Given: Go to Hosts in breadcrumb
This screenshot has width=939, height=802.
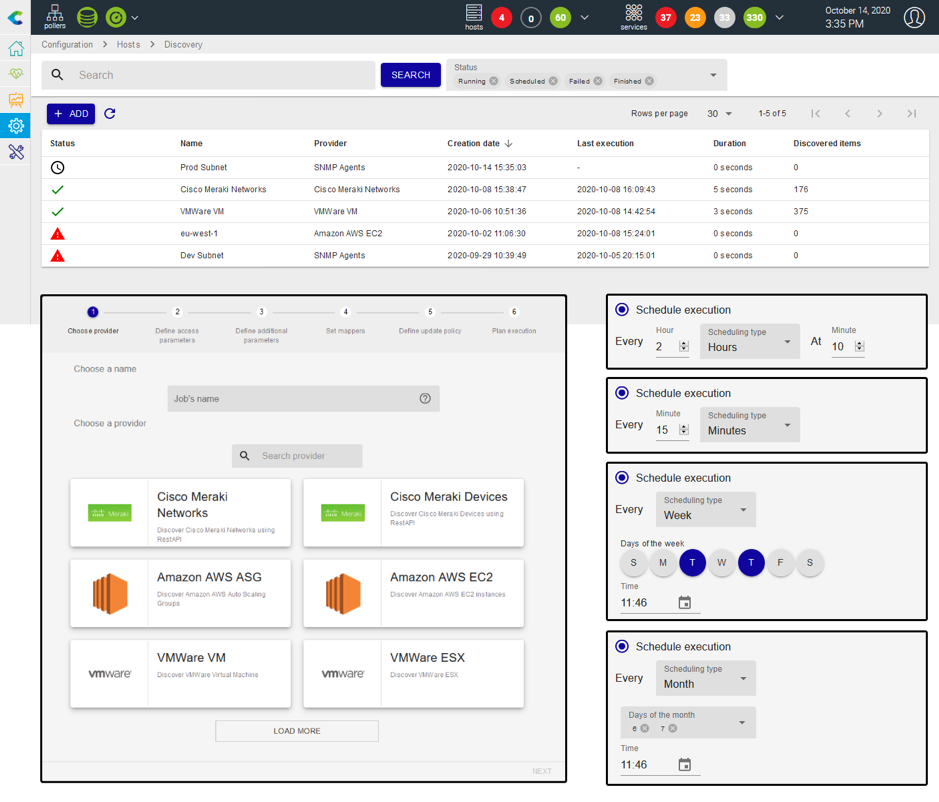Looking at the screenshot, I should [x=128, y=44].
